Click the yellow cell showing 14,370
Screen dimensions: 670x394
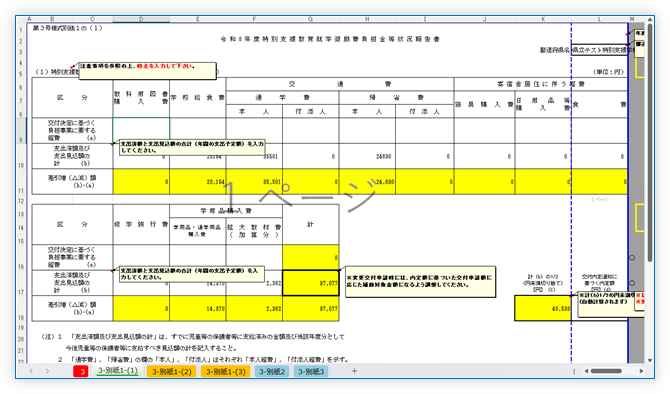[198, 308]
